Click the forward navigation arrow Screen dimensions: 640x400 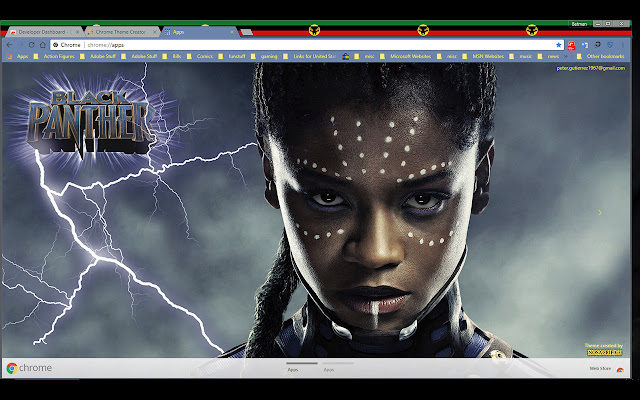click(x=20, y=45)
